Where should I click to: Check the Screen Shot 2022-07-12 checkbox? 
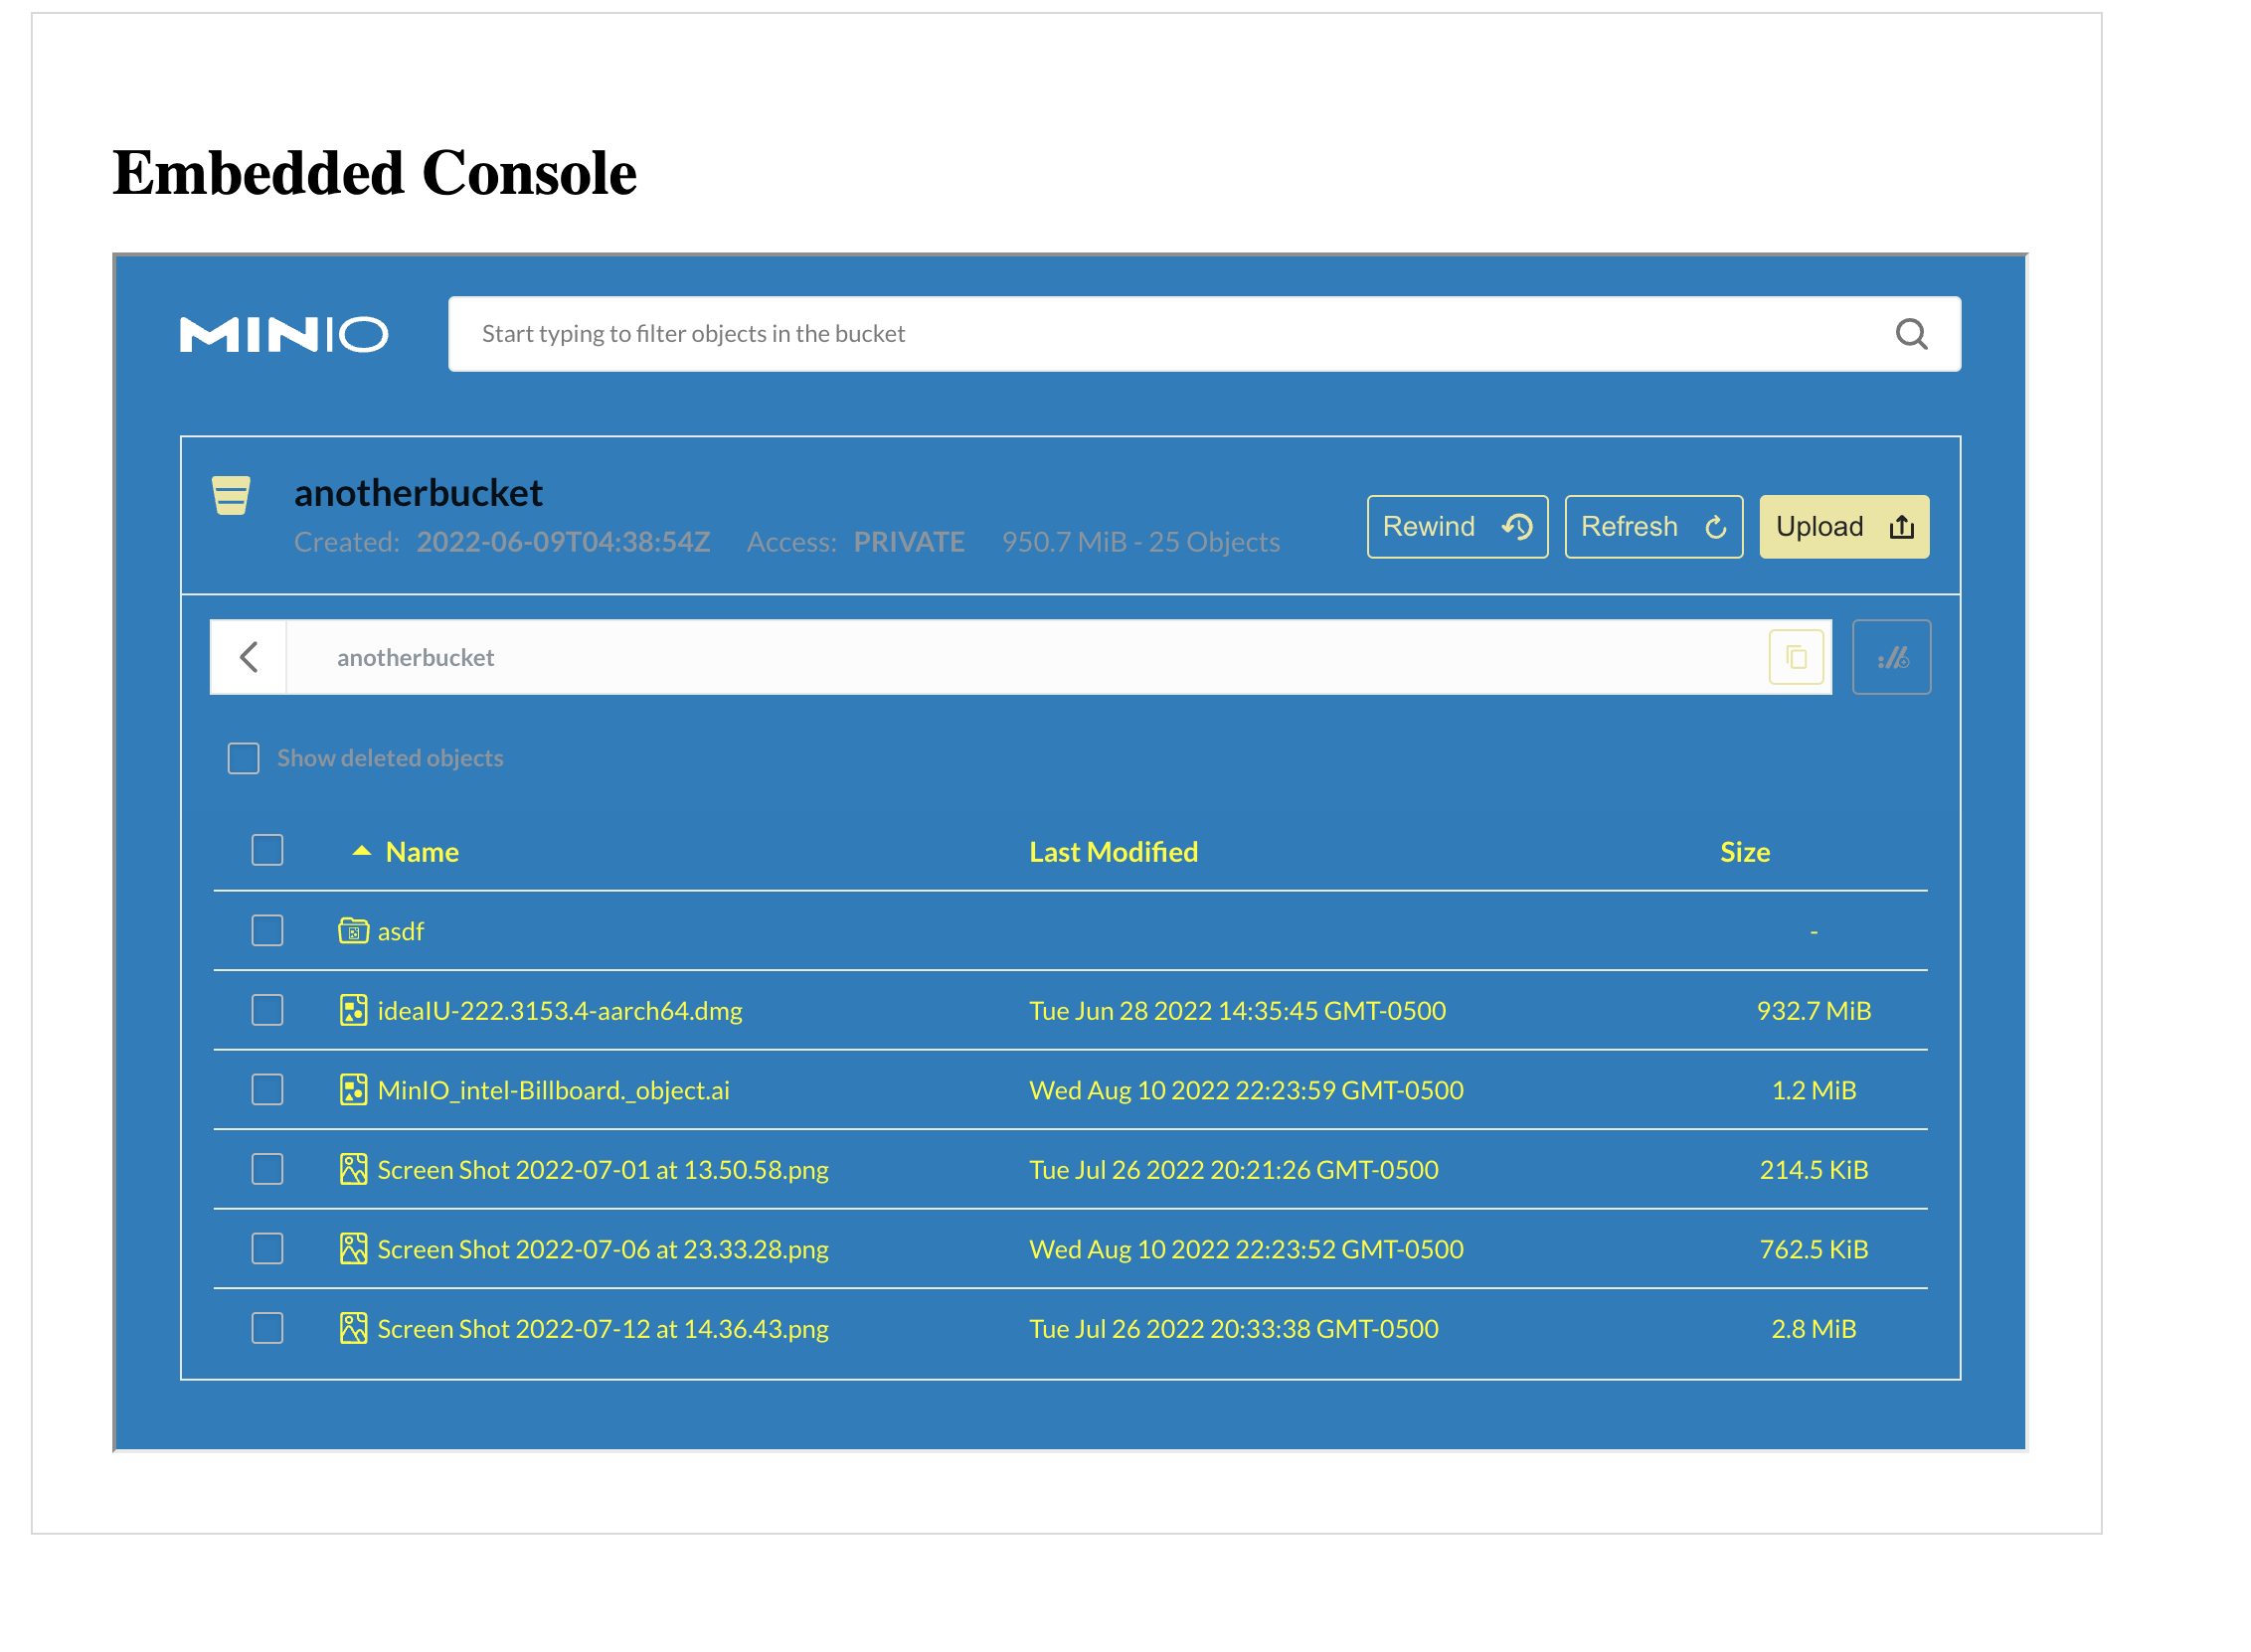point(267,1328)
